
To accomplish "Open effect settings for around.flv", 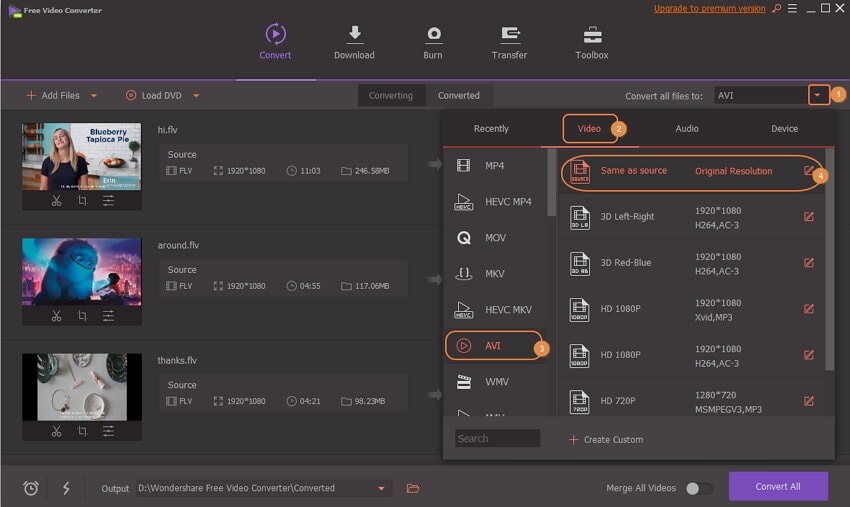I will pos(108,316).
